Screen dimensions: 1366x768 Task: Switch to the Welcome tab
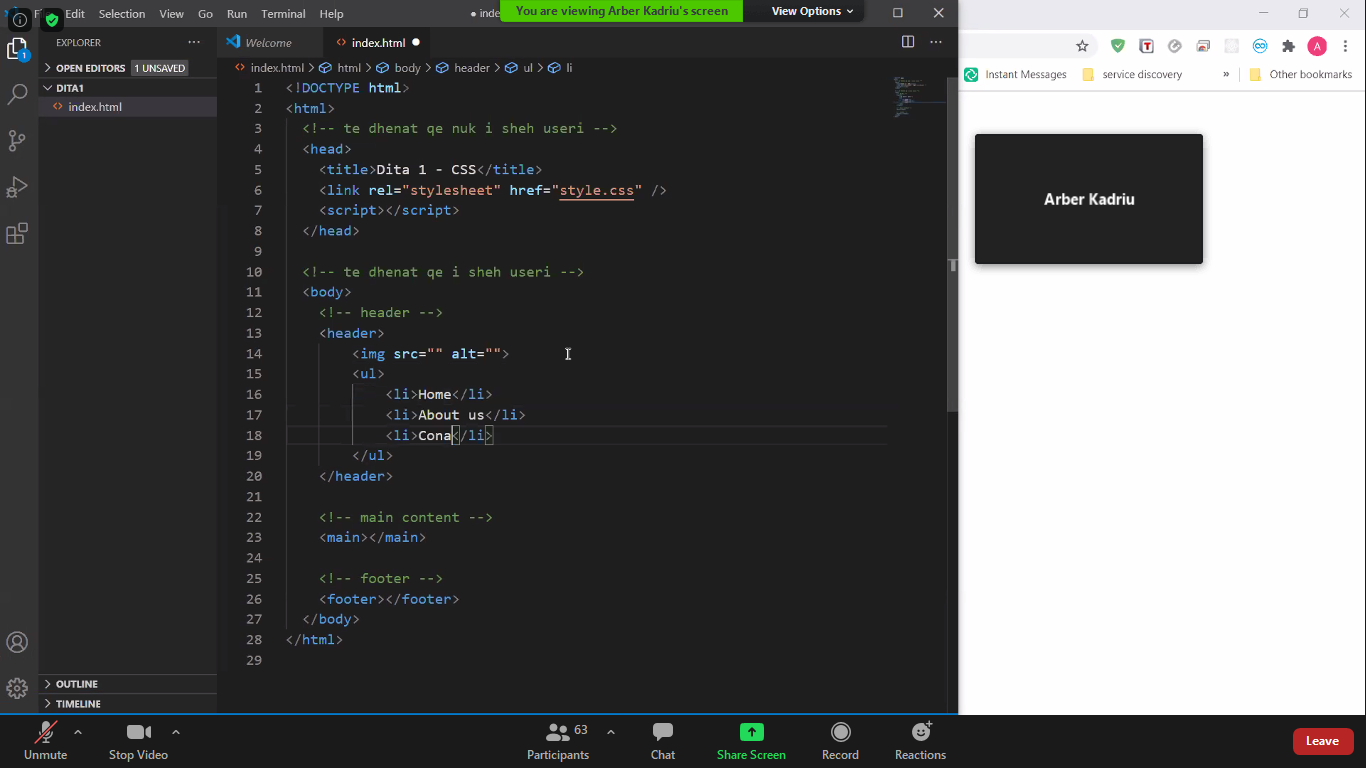coord(268,43)
